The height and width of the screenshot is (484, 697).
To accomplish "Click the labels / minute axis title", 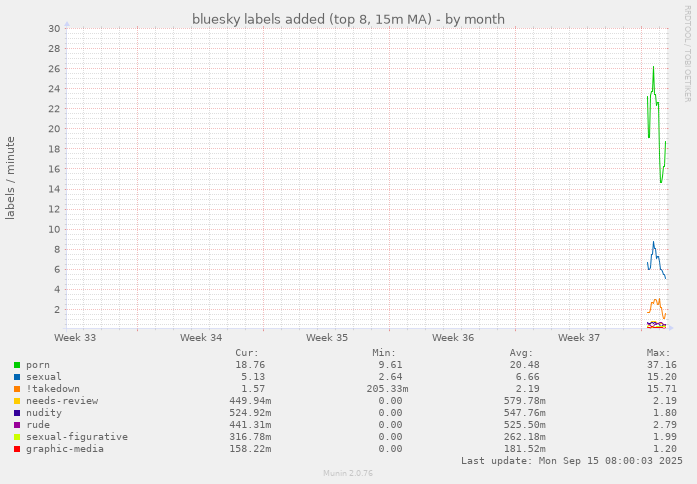I will [x=10, y=178].
